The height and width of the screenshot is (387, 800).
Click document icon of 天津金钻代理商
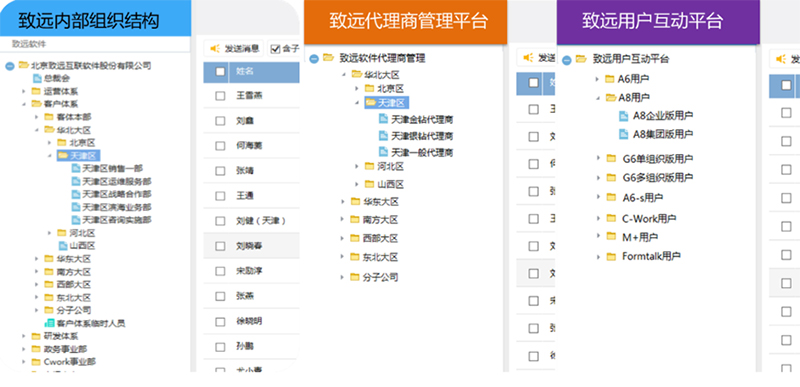tap(384, 119)
